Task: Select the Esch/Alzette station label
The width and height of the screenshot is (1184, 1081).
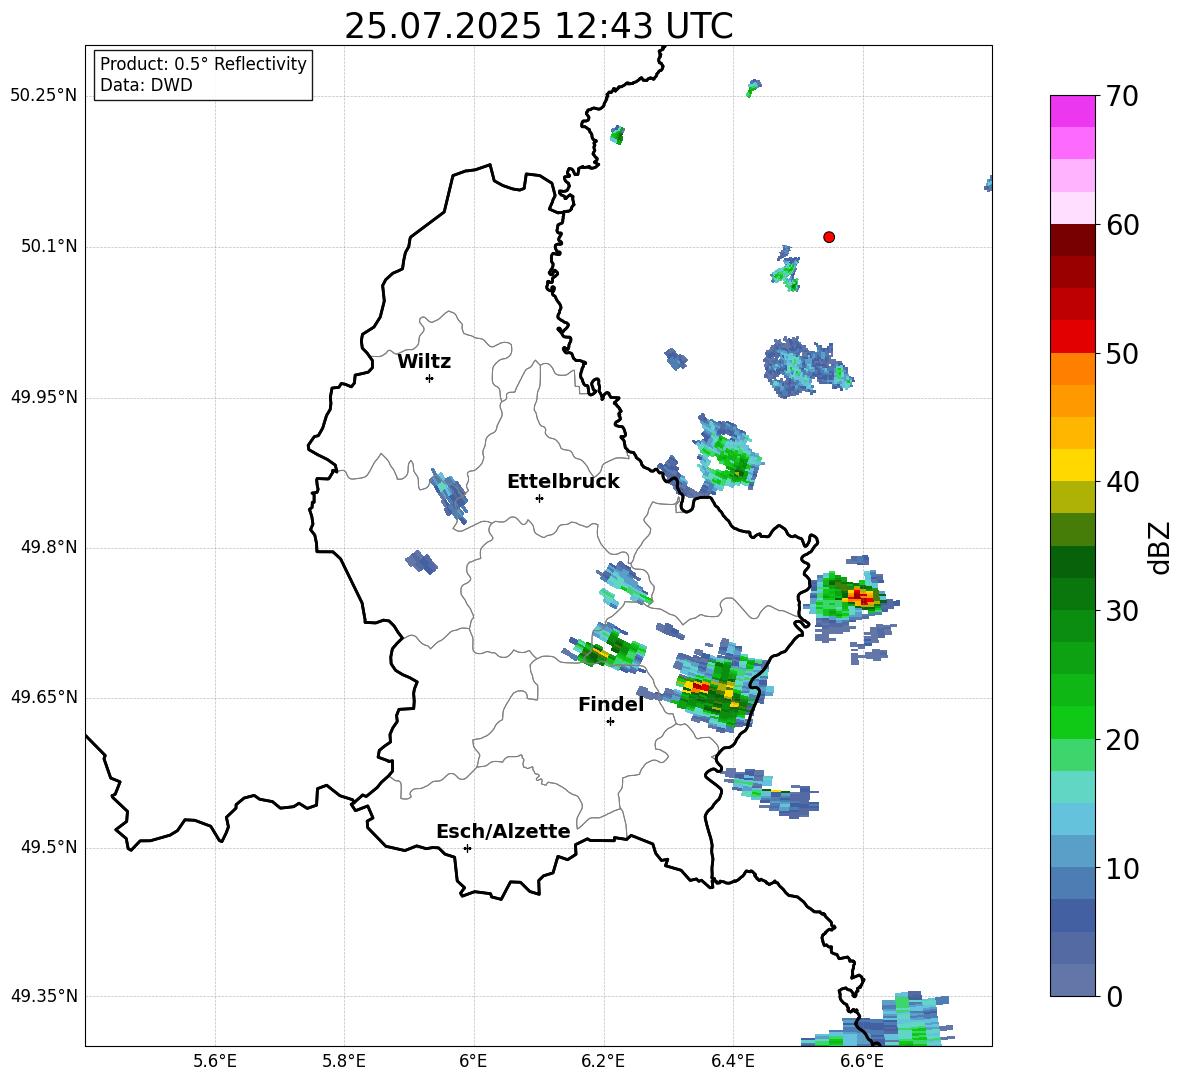Action: [x=503, y=831]
